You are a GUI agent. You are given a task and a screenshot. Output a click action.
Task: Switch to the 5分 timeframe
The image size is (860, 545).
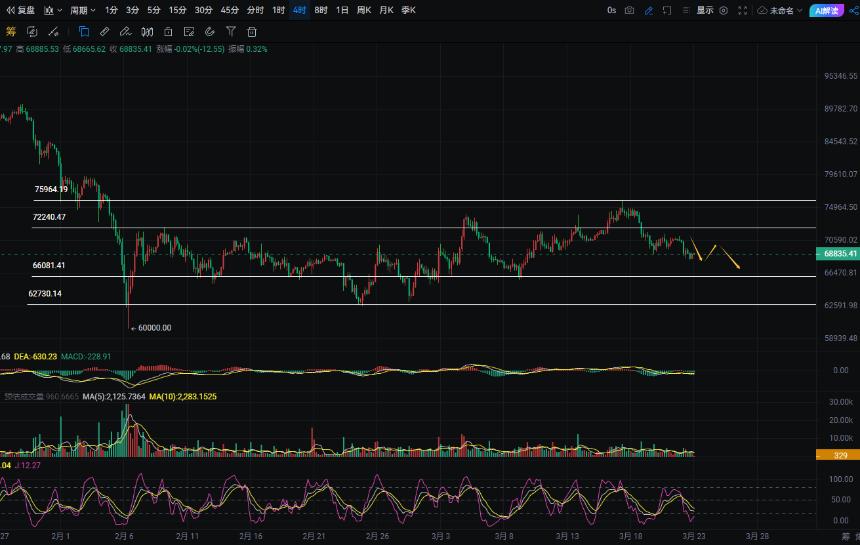coord(154,10)
